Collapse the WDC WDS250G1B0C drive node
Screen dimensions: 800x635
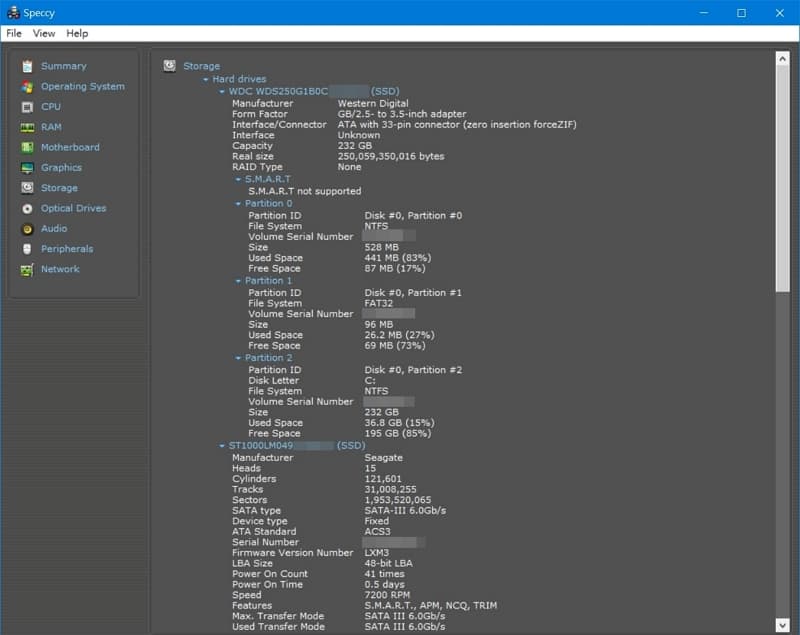pos(222,92)
